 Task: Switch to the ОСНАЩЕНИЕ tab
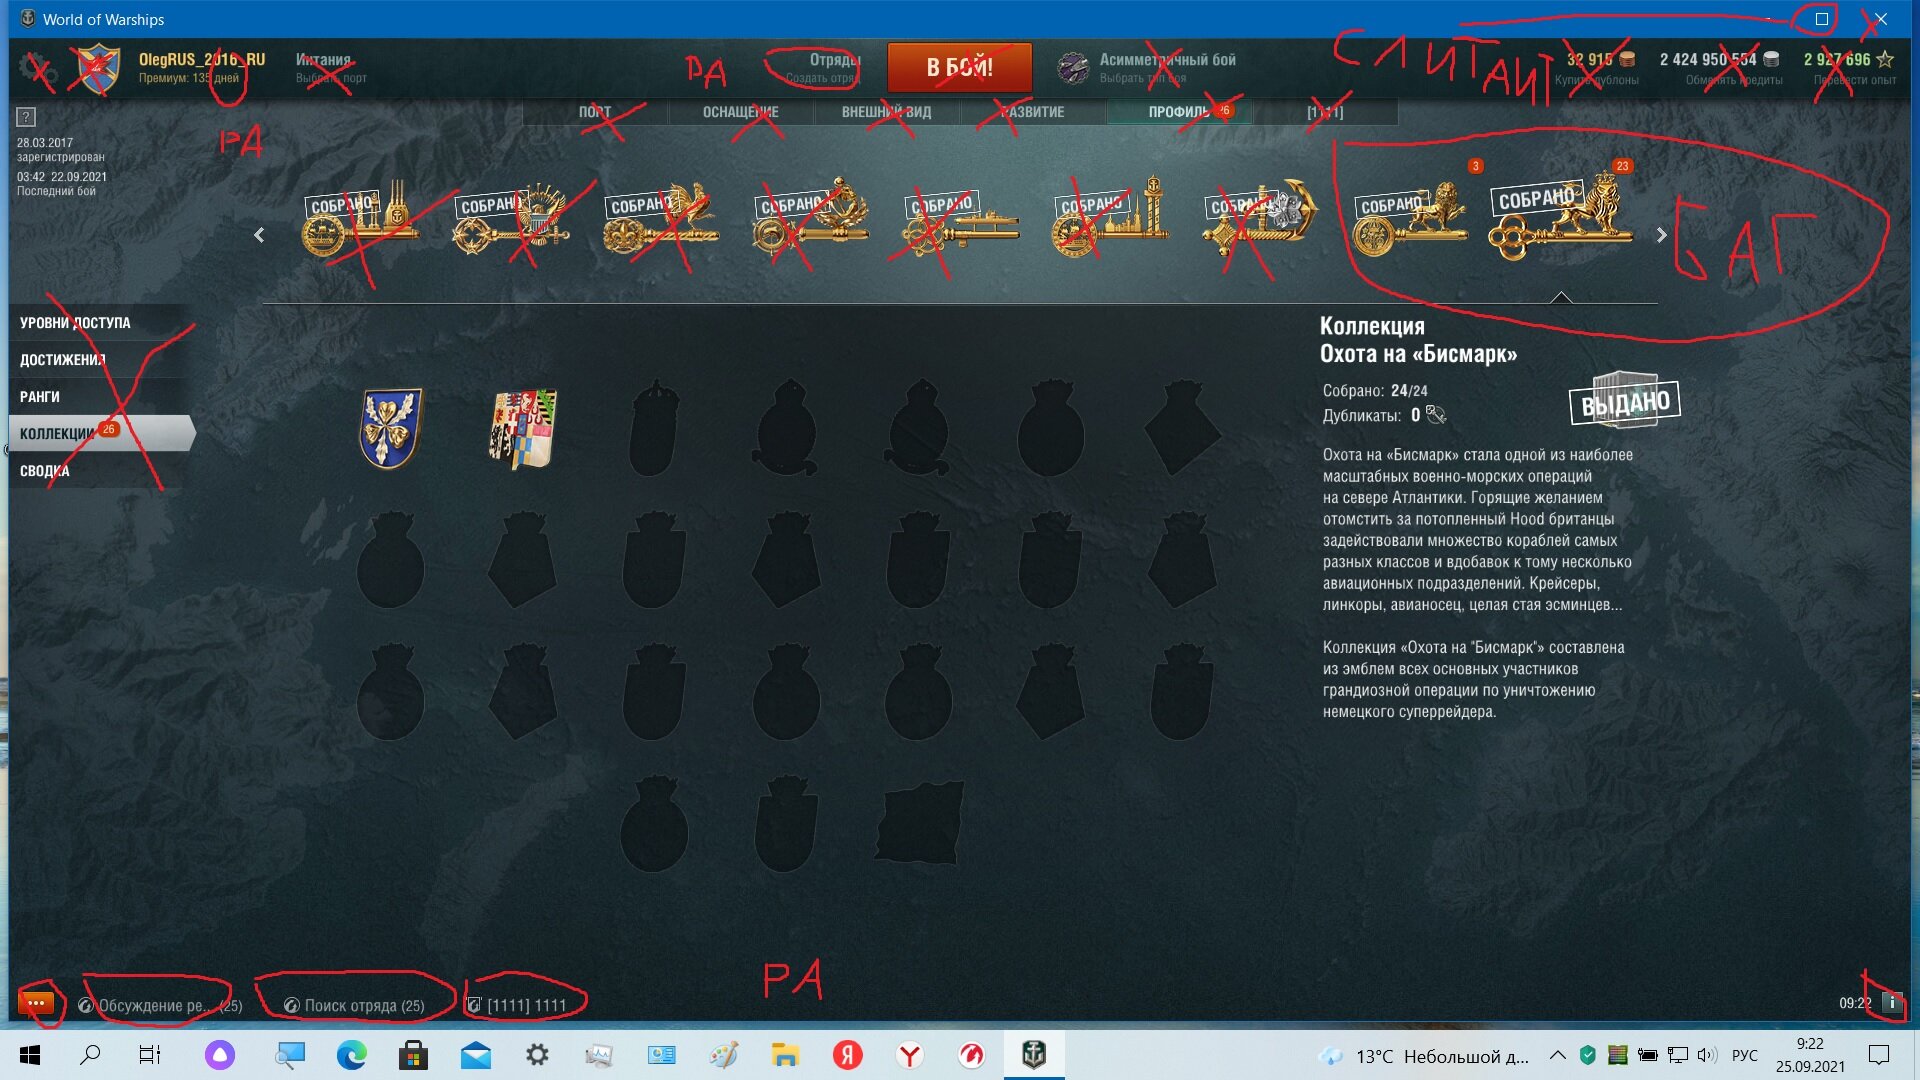click(x=740, y=112)
